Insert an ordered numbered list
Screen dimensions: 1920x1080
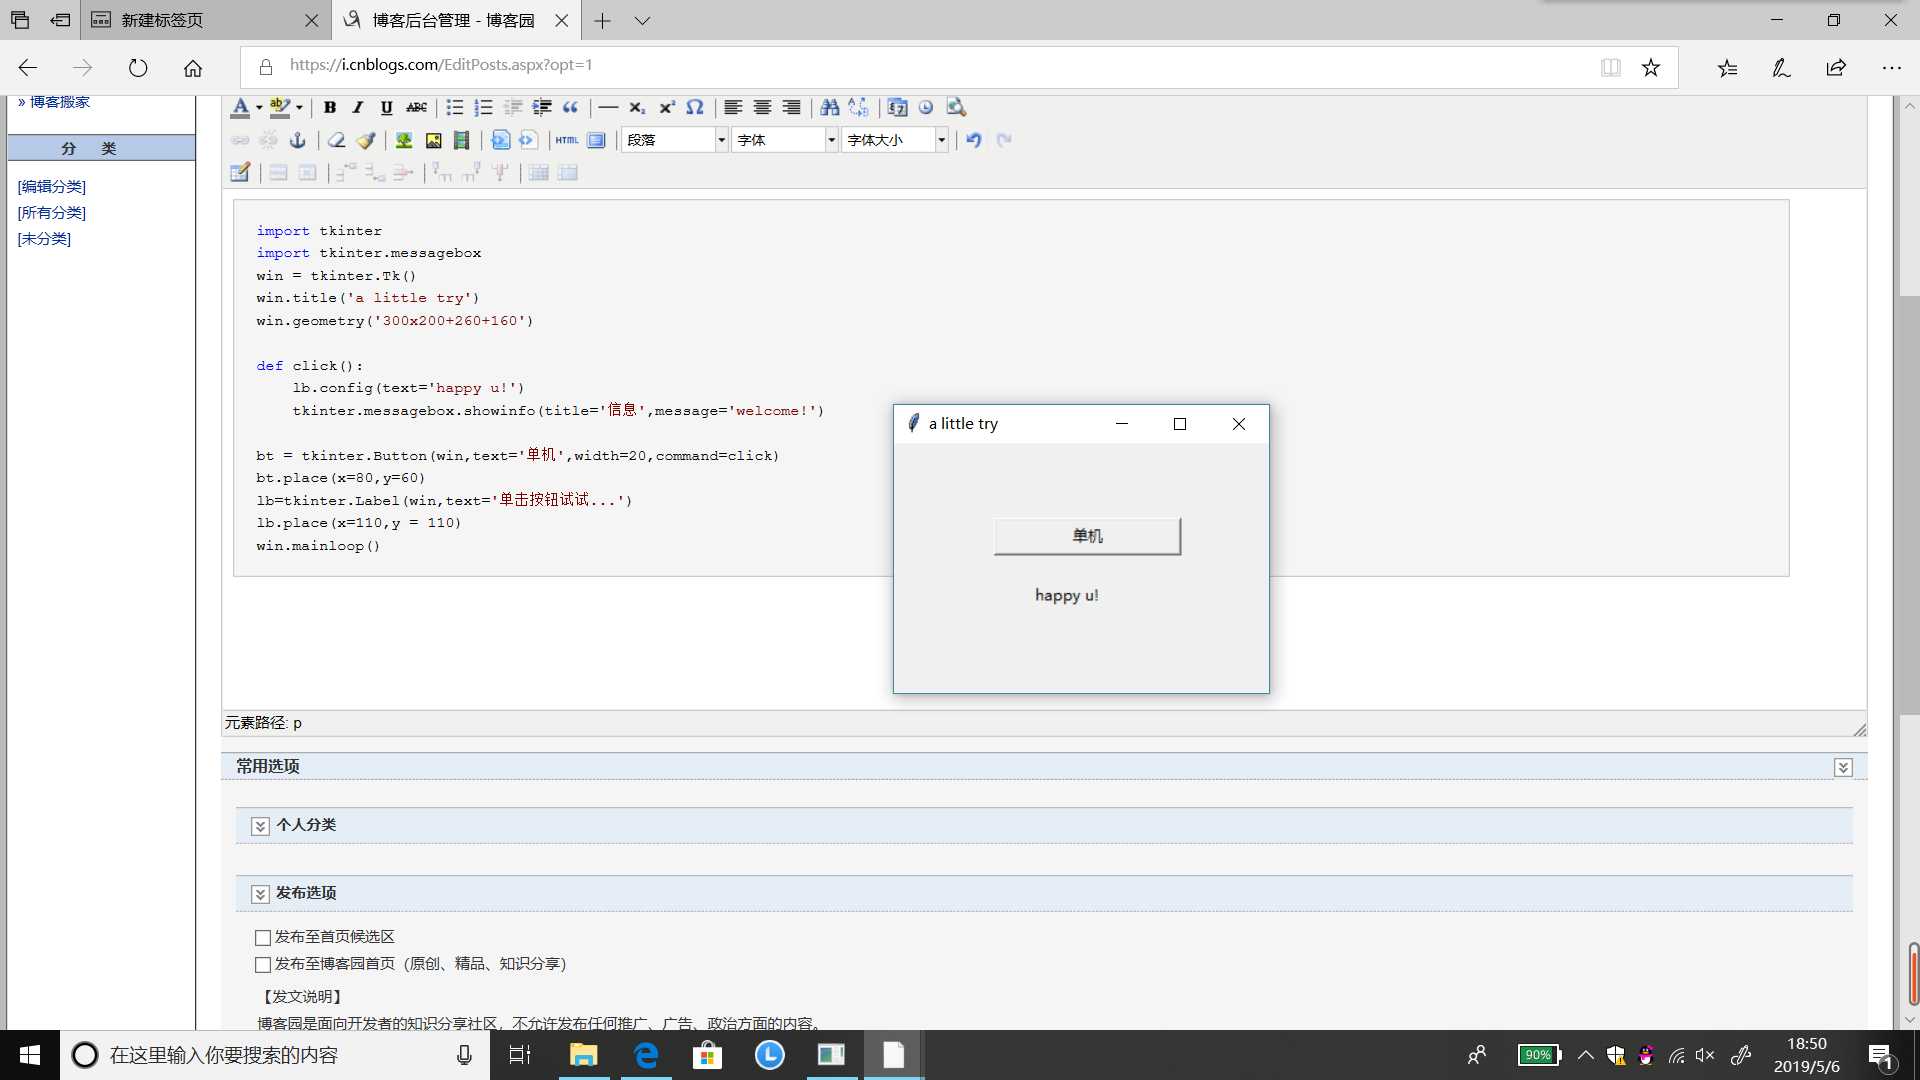click(x=483, y=108)
